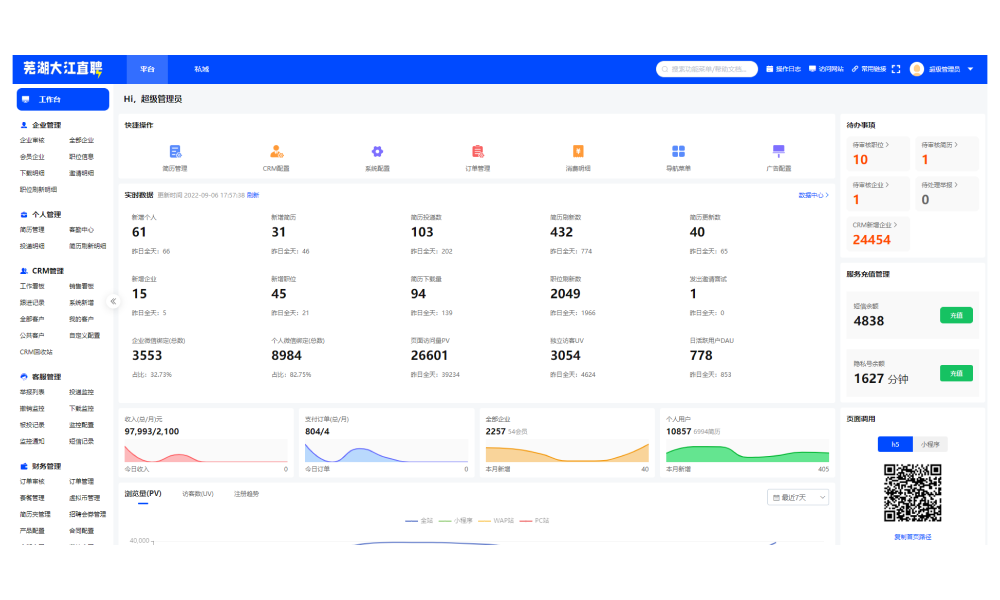The width and height of the screenshot is (1000, 600).
Task: Toggle fullscreen mode icon in header
Action: point(896,69)
